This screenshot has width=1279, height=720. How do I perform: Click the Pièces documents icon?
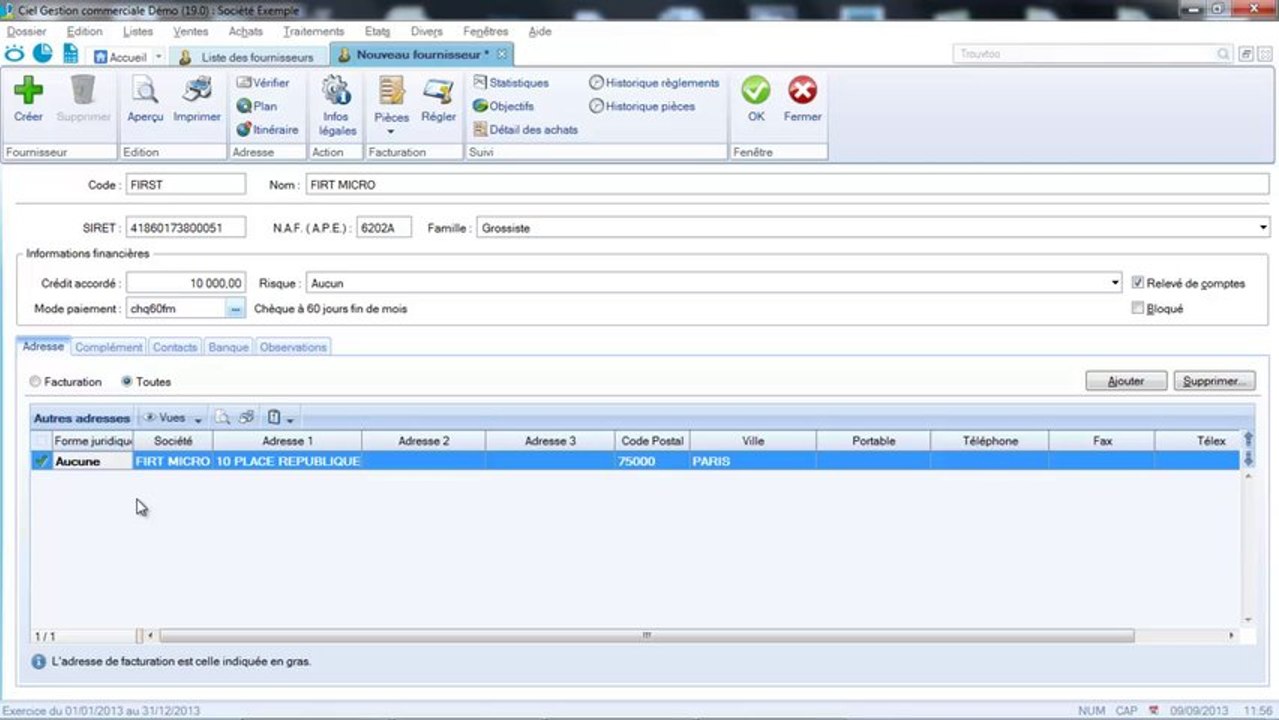coord(391,92)
